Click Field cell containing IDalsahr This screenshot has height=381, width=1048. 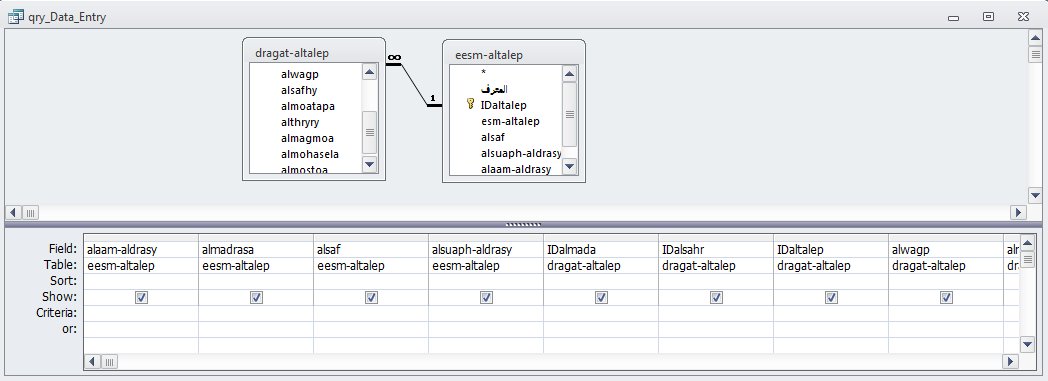[x=716, y=249]
